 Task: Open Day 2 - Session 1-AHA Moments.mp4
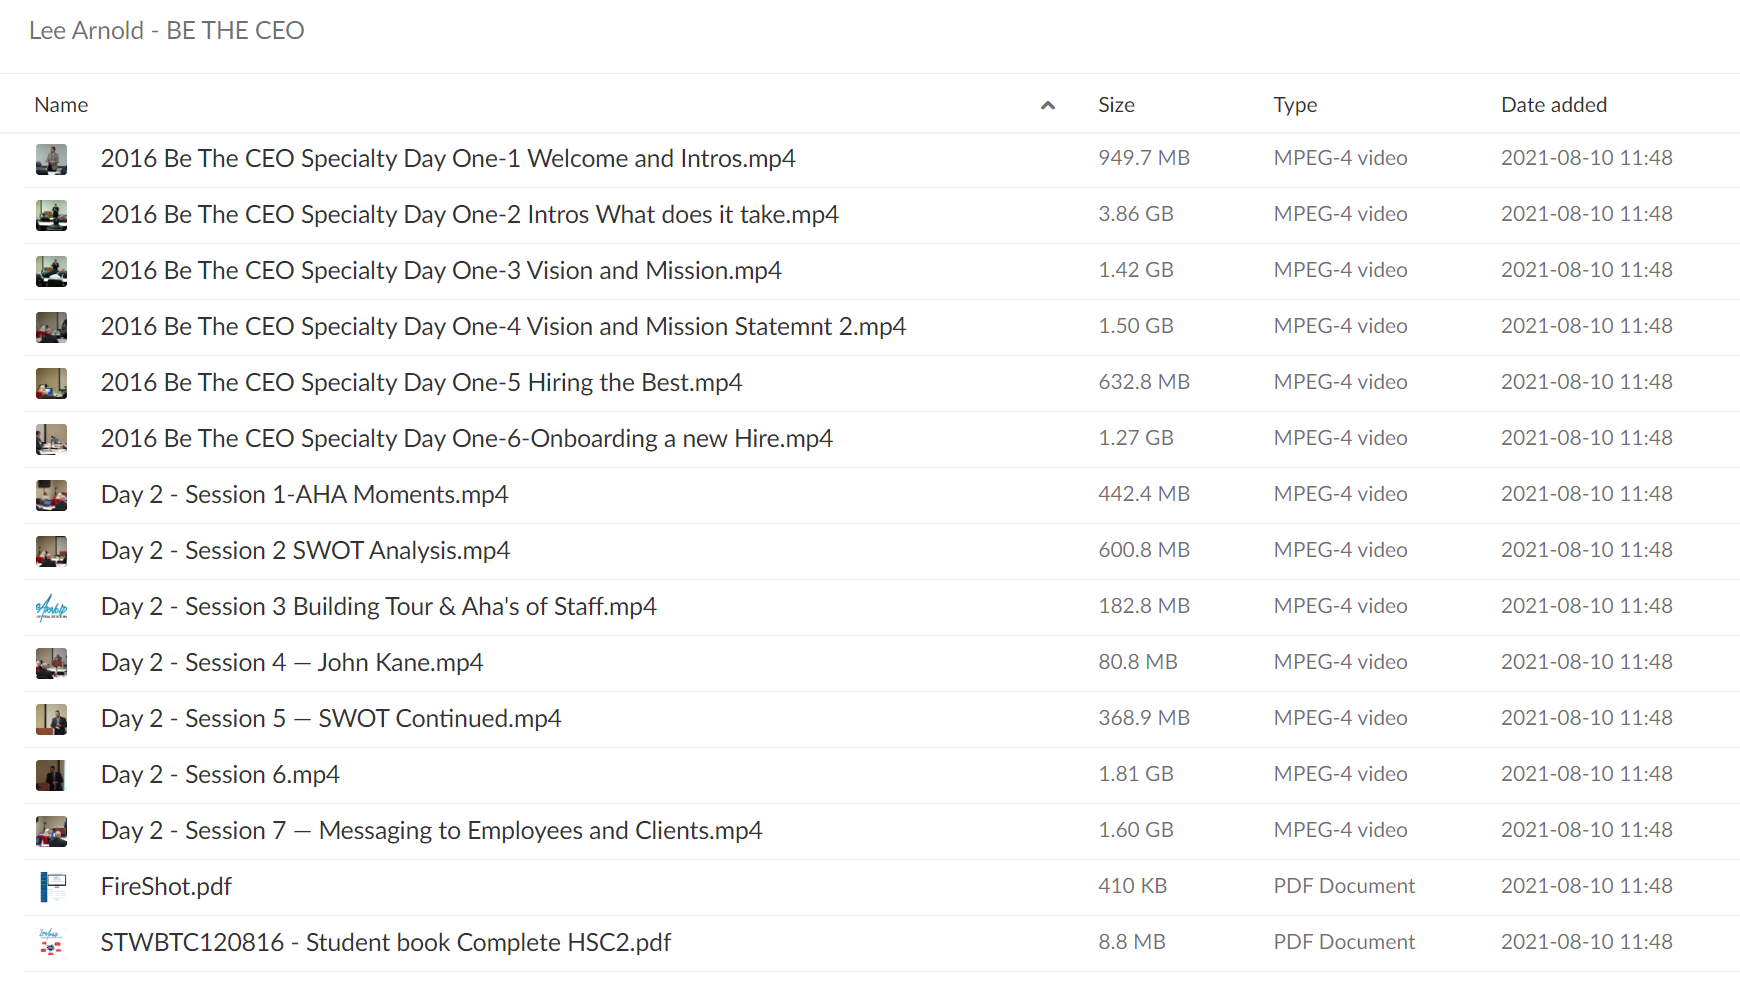coord(304,495)
